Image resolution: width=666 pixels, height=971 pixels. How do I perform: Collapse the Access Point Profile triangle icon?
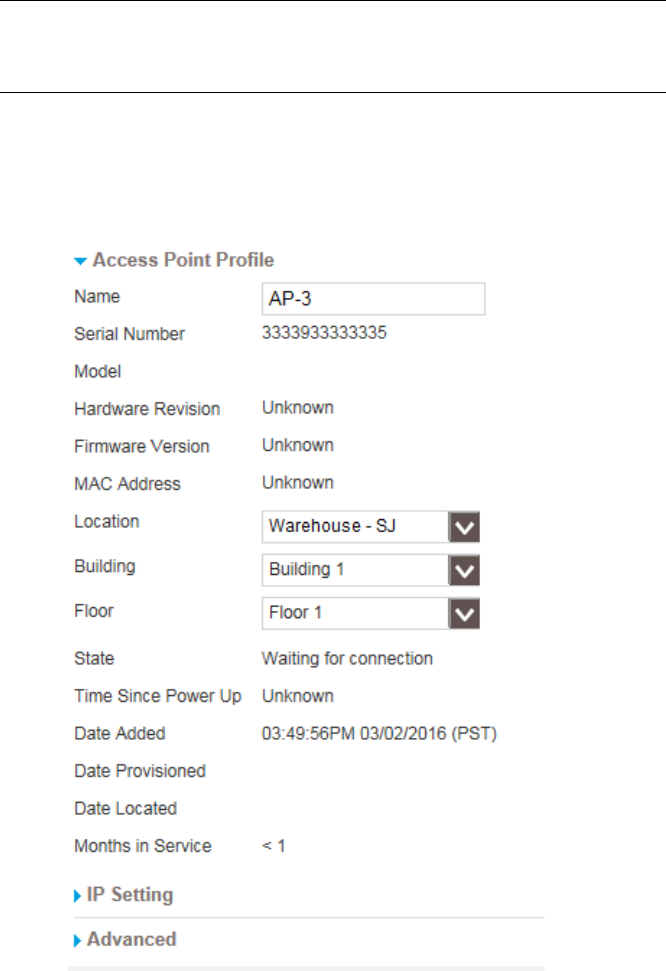click(80, 261)
